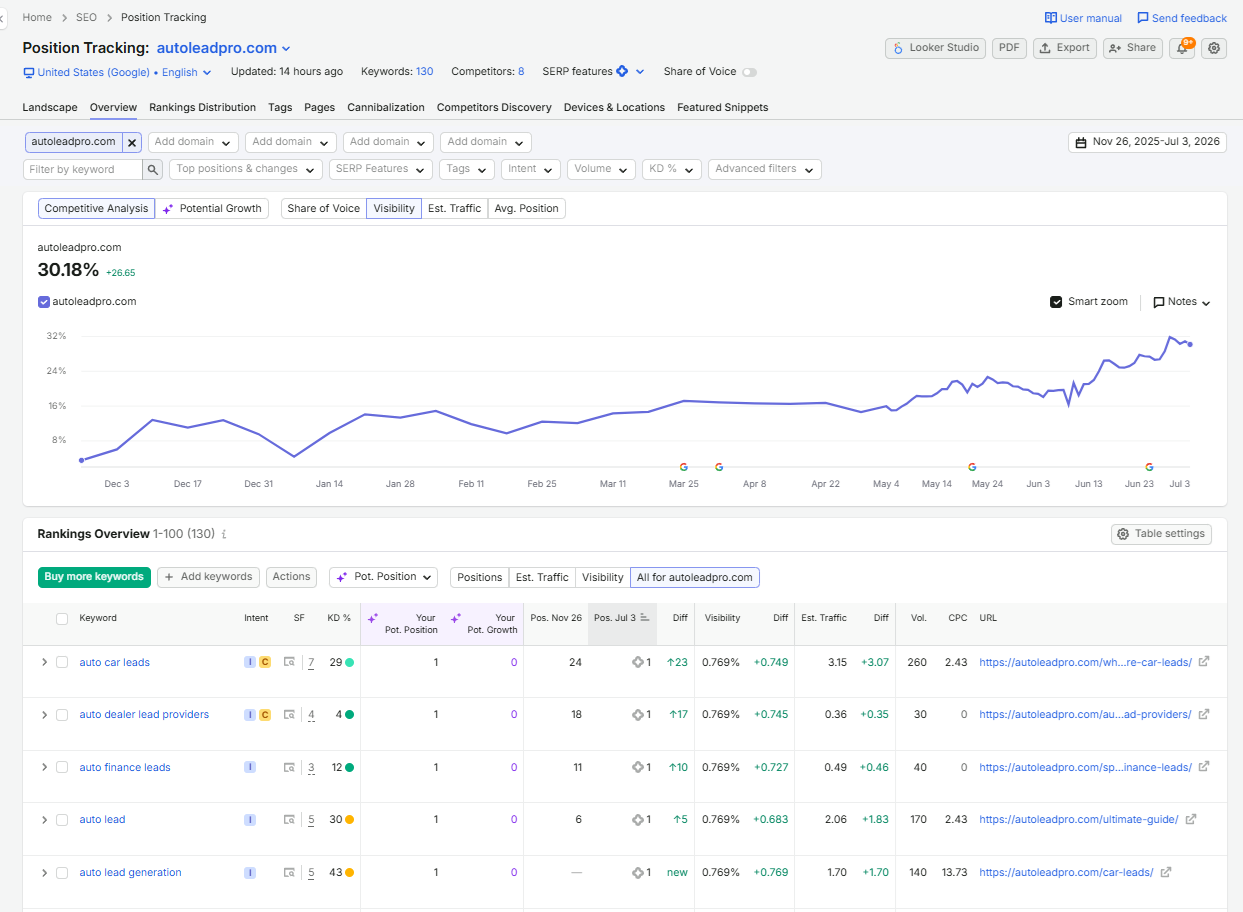Check the auto lead generation row checkbox

click(62, 873)
